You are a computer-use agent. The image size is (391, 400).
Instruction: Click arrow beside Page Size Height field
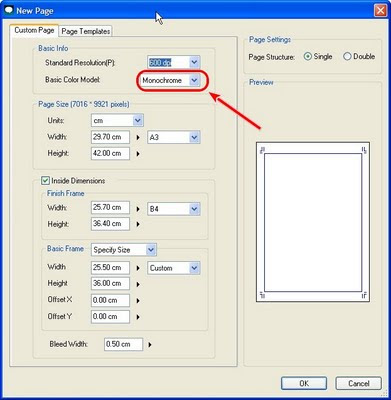(138, 154)
